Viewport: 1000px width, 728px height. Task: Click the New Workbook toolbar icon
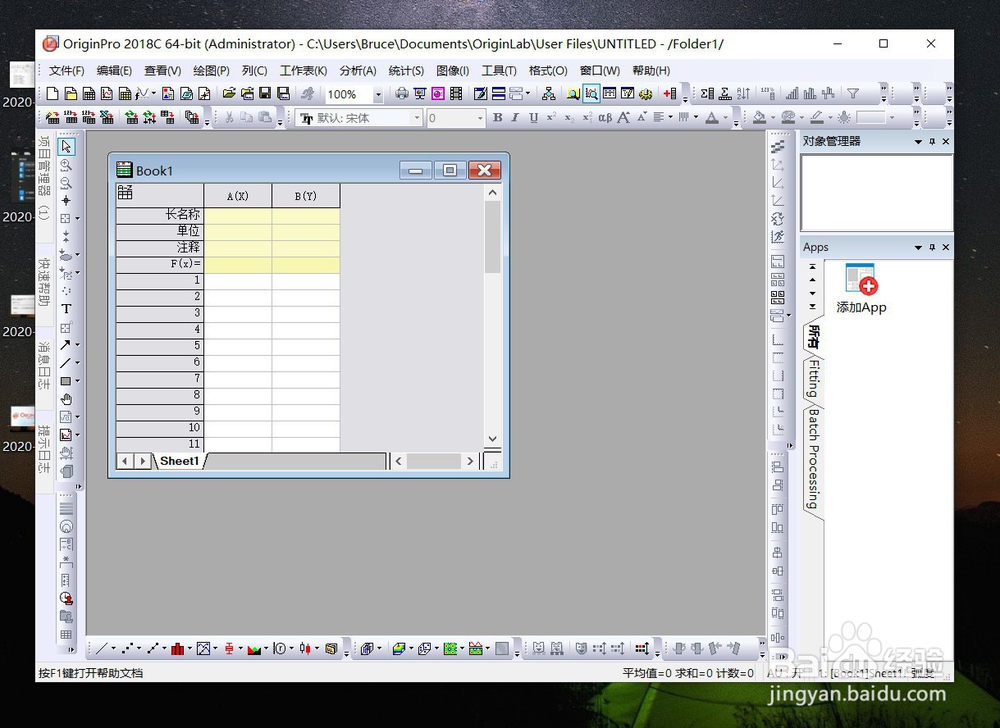89,94
